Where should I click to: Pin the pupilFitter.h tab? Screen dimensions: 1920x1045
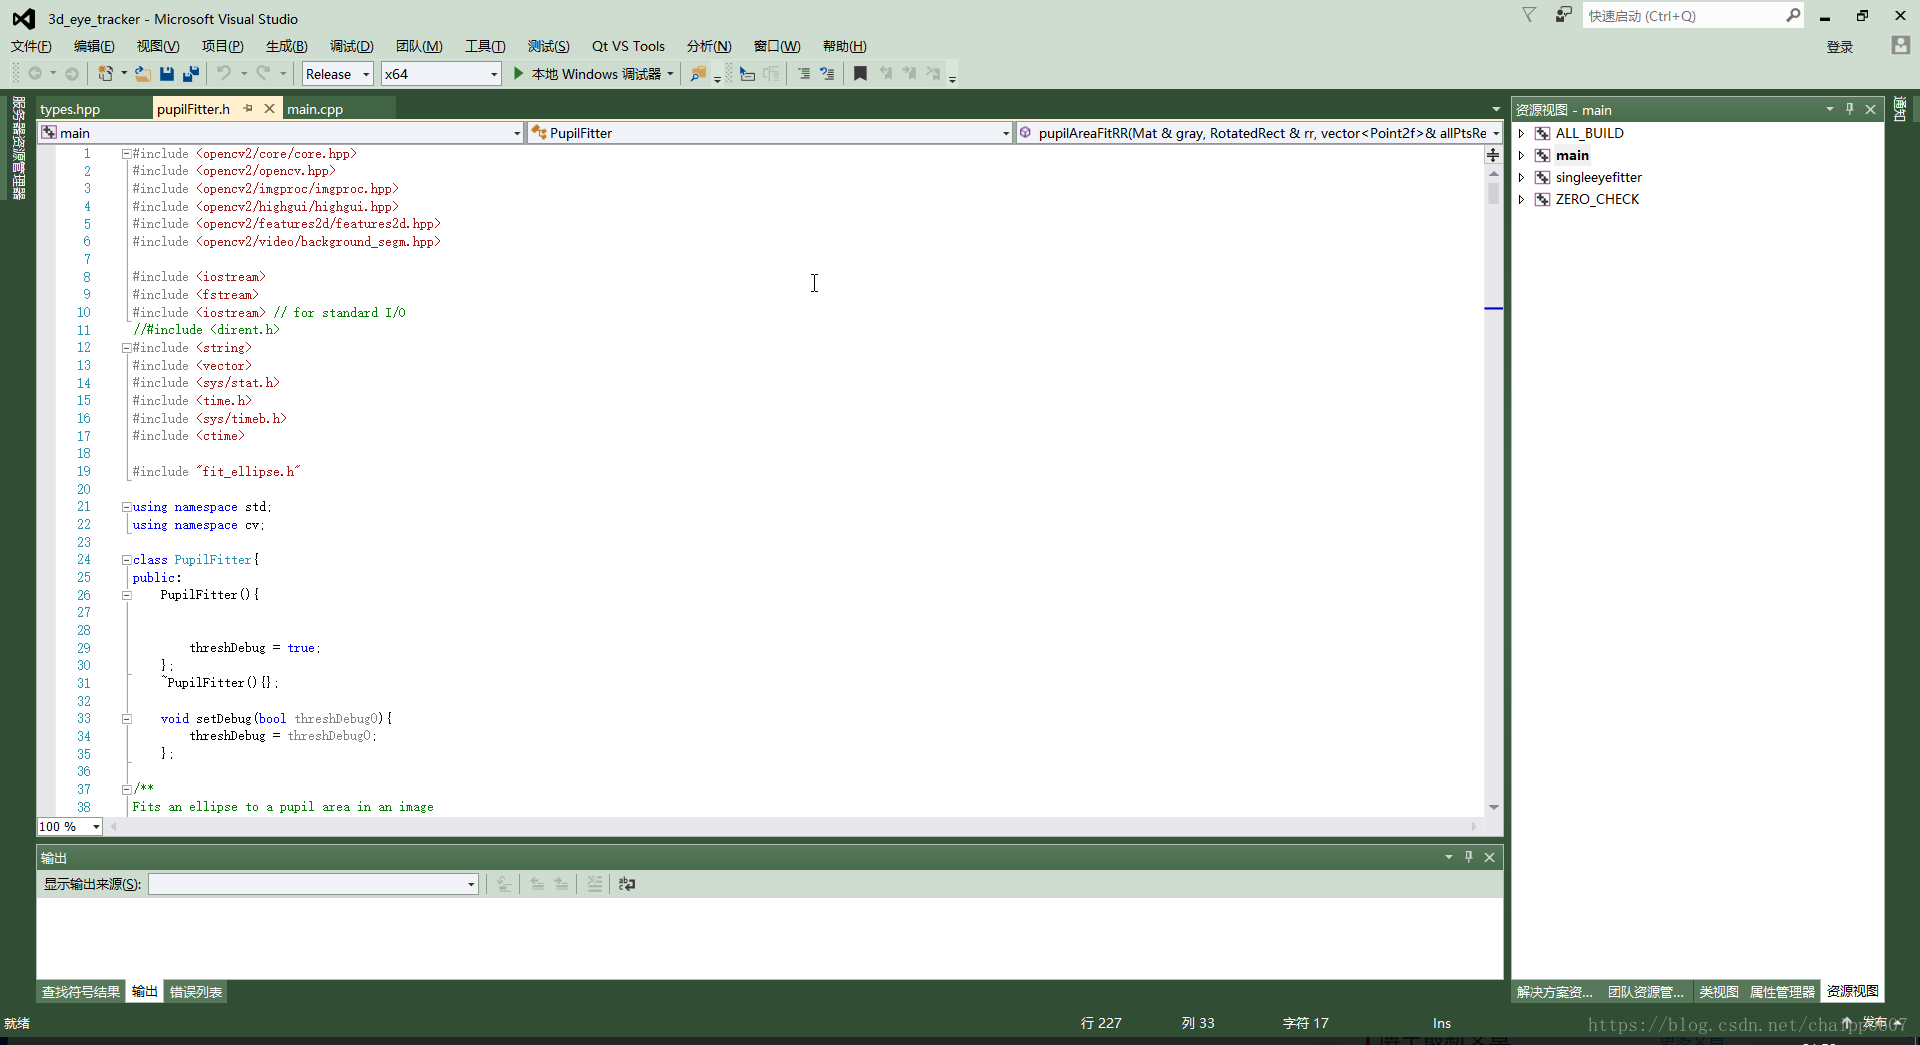click(249, 108)
